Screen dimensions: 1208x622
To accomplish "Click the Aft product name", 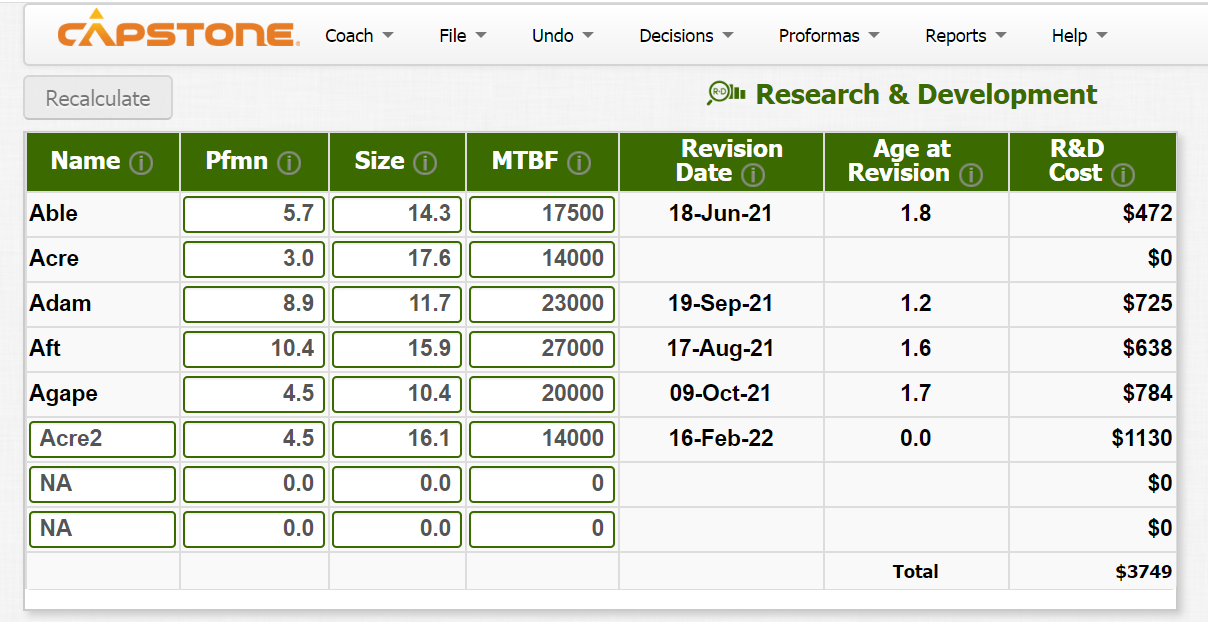I will click(x=45, y=349).
